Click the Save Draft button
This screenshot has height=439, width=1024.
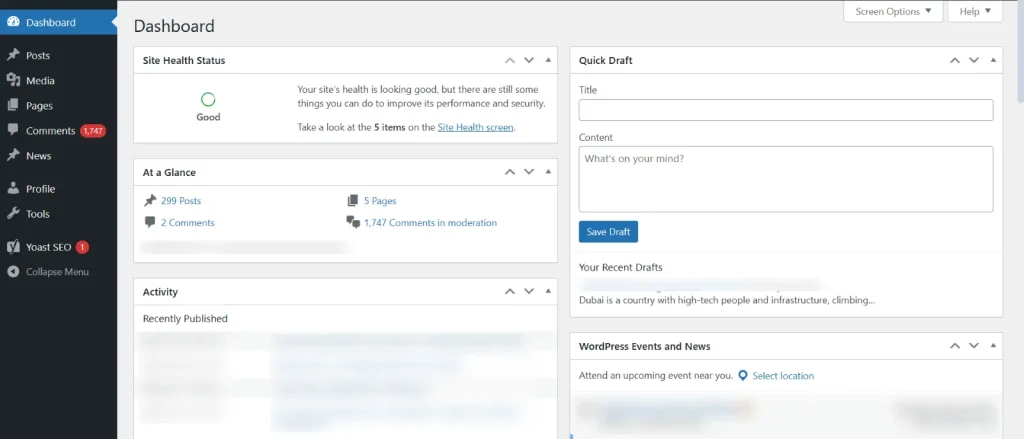[x=608, y=232]
